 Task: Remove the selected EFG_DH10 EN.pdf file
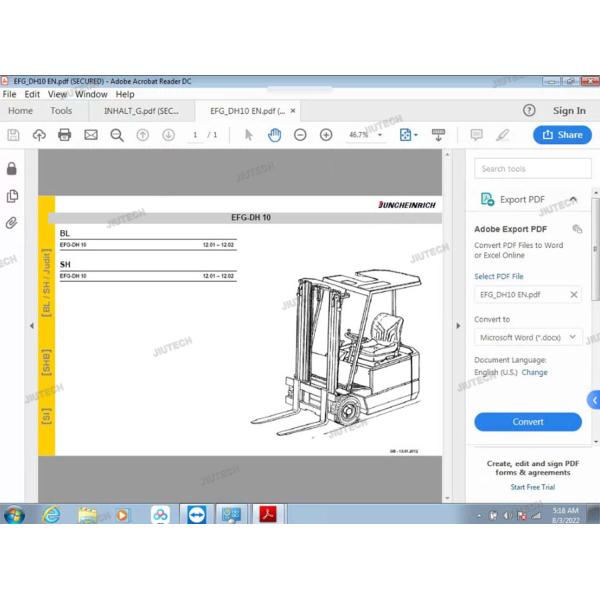[x=573, y=295]
